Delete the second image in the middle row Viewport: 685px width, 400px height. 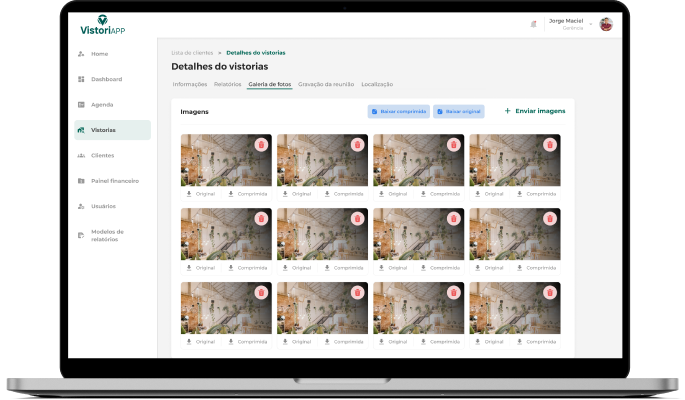coord(357,219)
